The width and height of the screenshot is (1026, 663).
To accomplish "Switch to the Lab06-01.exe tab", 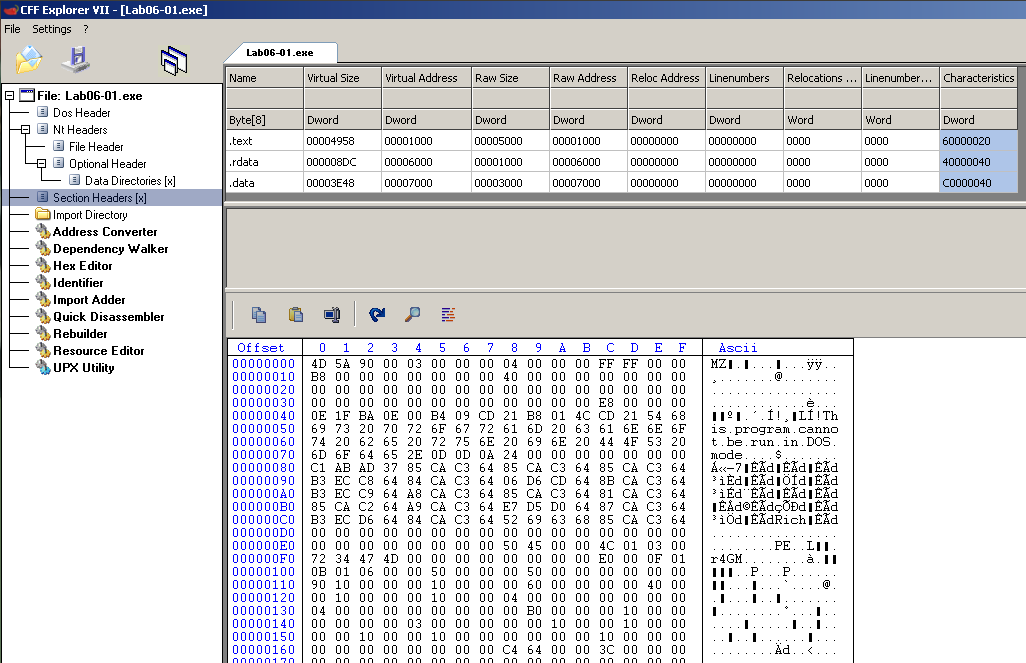I will point(280,52).
